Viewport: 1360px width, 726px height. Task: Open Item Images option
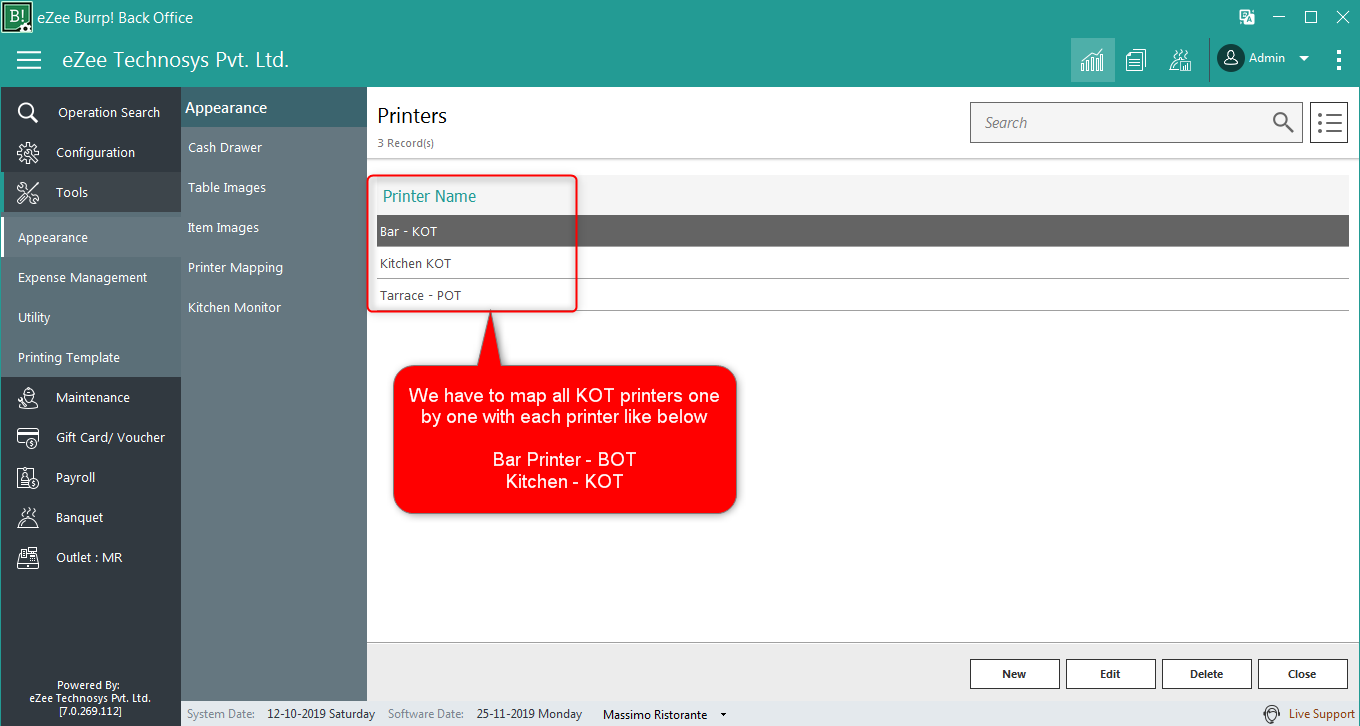(224, 228)
